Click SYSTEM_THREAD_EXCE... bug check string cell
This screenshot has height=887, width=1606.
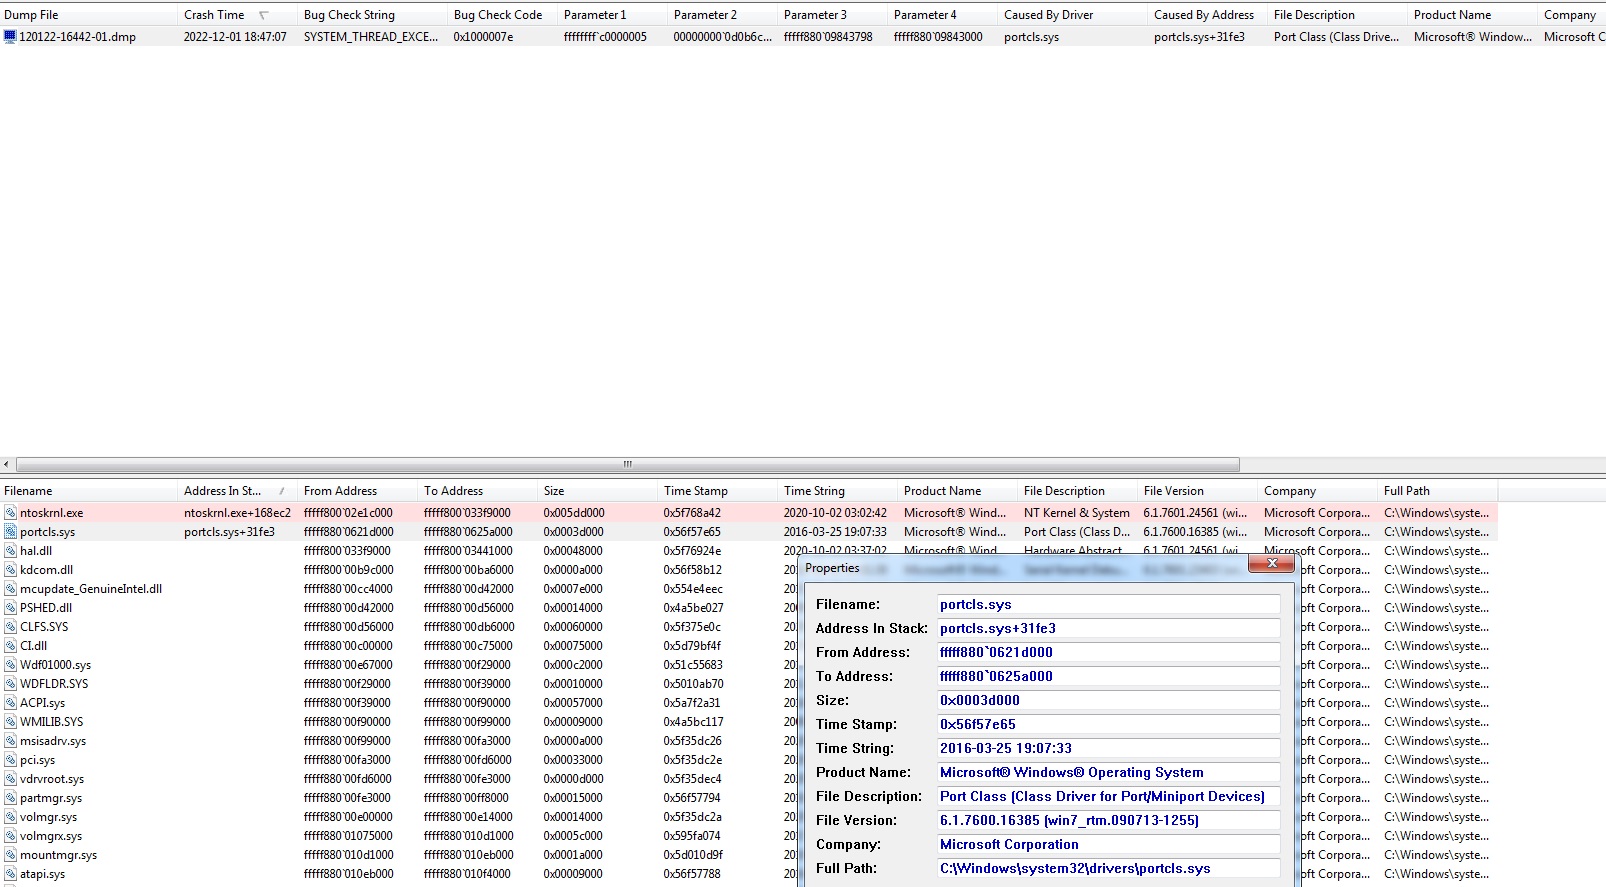[371, 37]
